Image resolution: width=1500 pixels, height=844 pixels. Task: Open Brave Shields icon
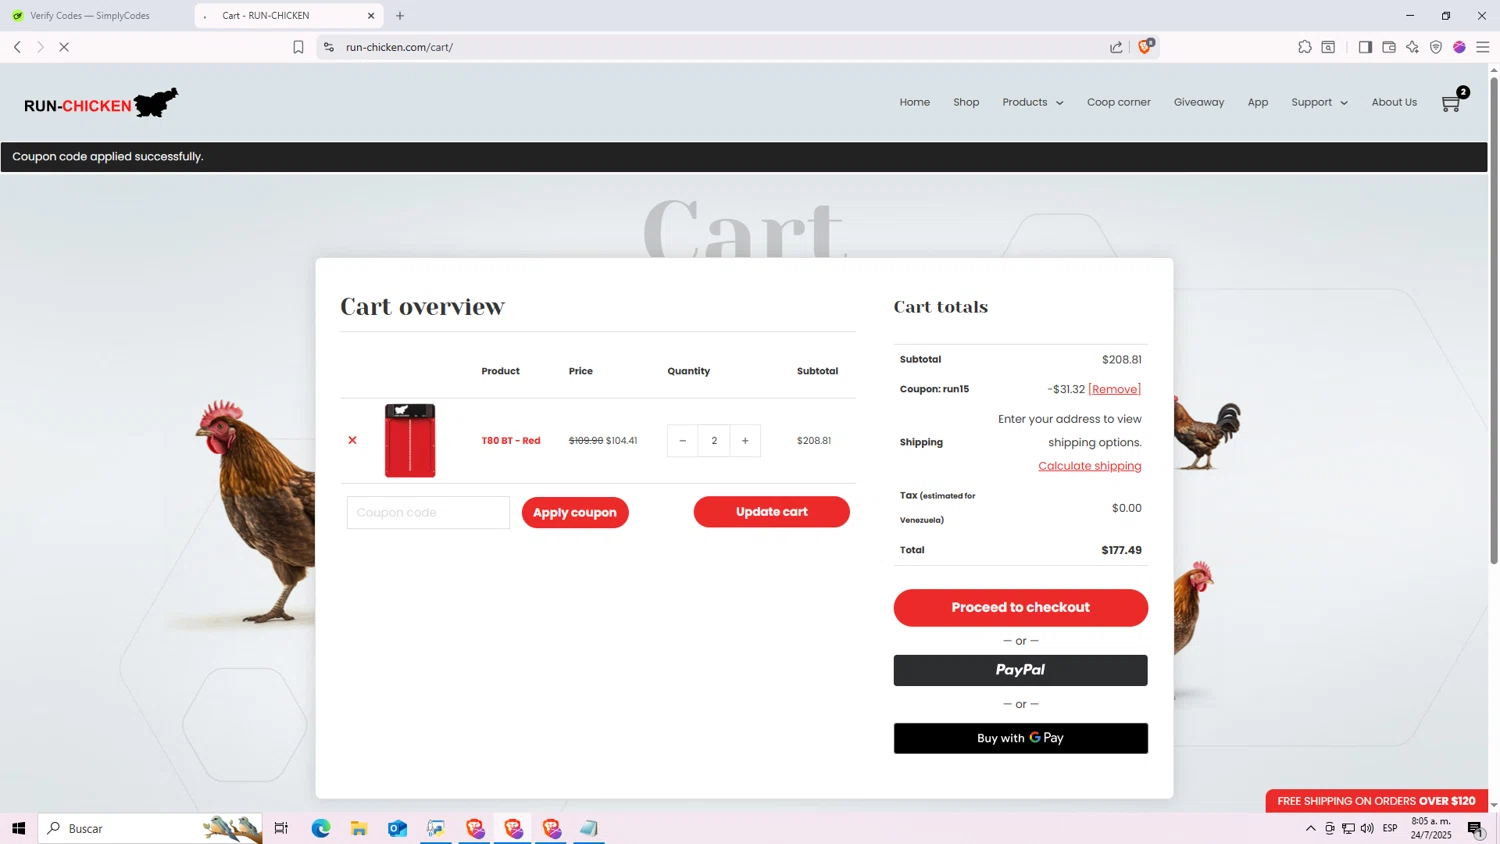pos(1146,46)
